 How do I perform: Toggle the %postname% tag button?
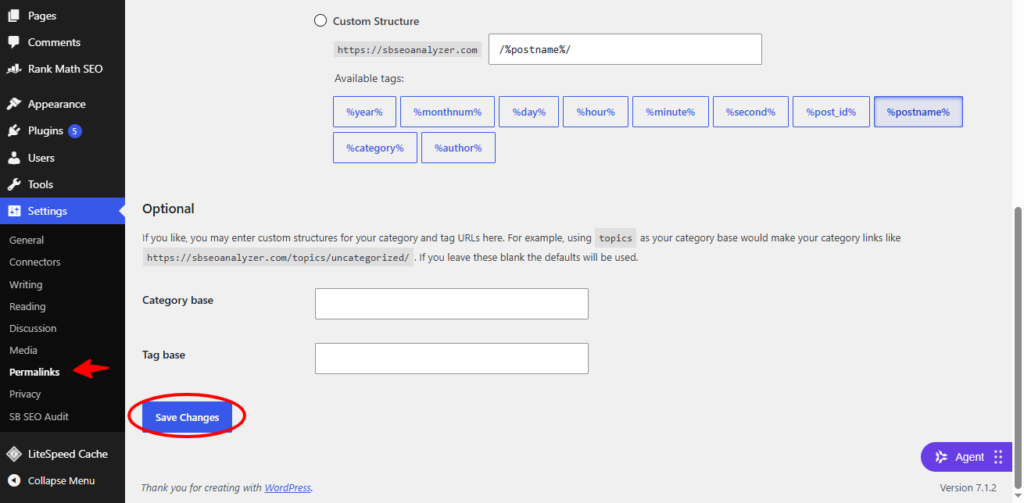[x=918, y=112]
